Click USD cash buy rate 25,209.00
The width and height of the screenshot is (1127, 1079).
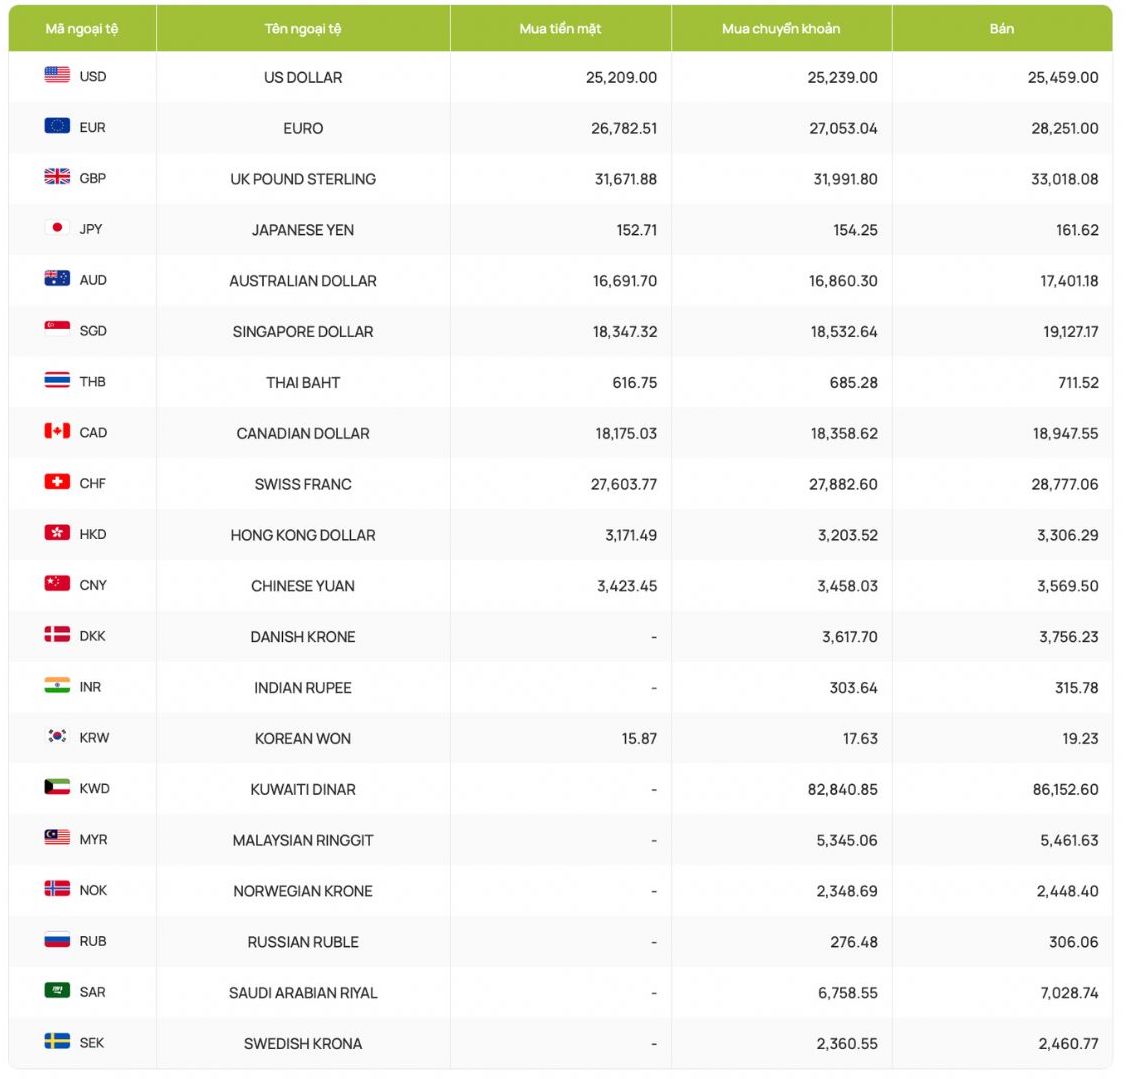click(622, 78)
